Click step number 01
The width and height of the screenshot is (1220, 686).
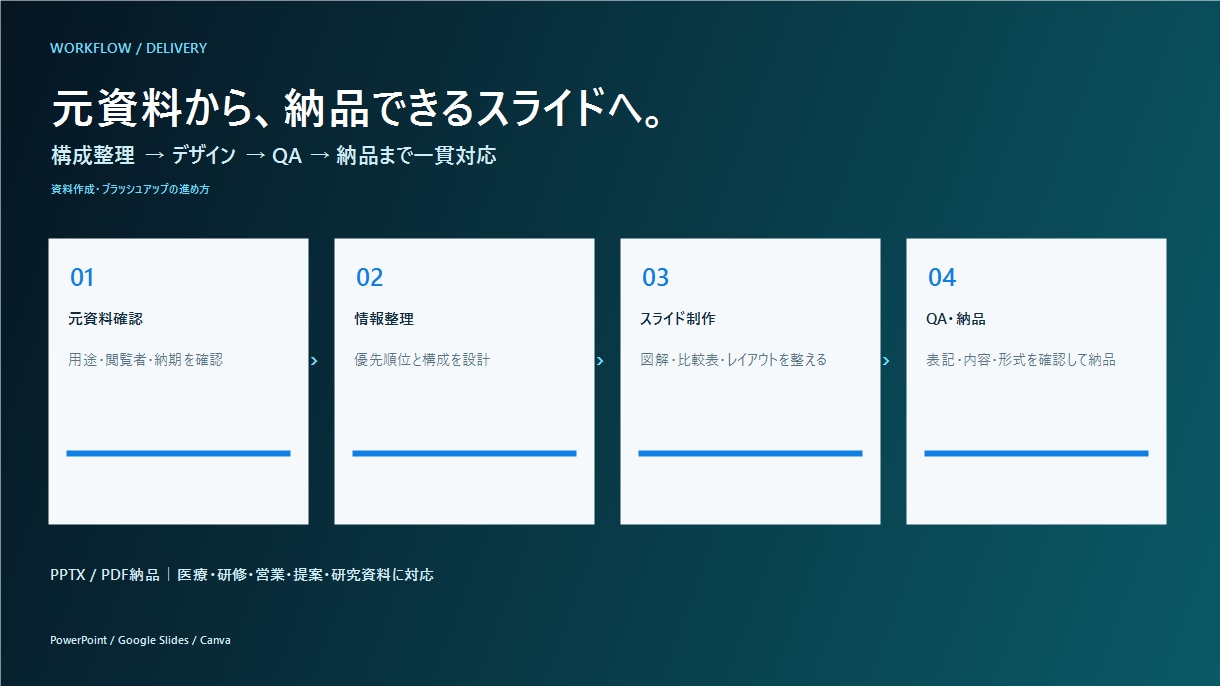point(82,277)
